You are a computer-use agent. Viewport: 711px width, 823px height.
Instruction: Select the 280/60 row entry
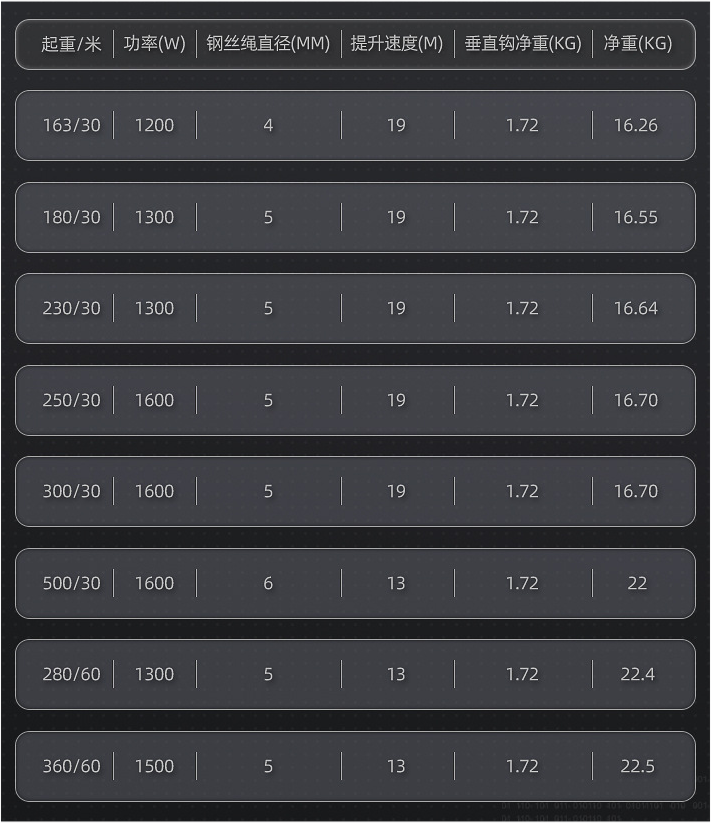tap(71, 674)
